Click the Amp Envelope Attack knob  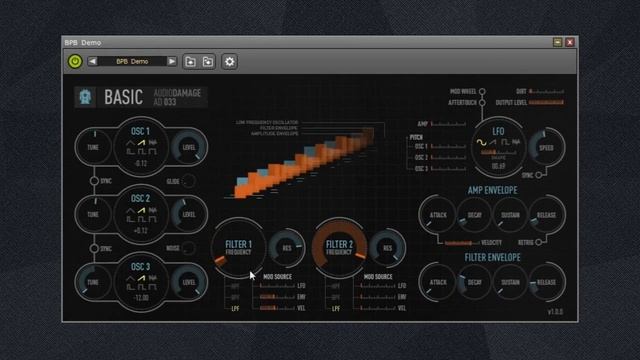[438, 215]
